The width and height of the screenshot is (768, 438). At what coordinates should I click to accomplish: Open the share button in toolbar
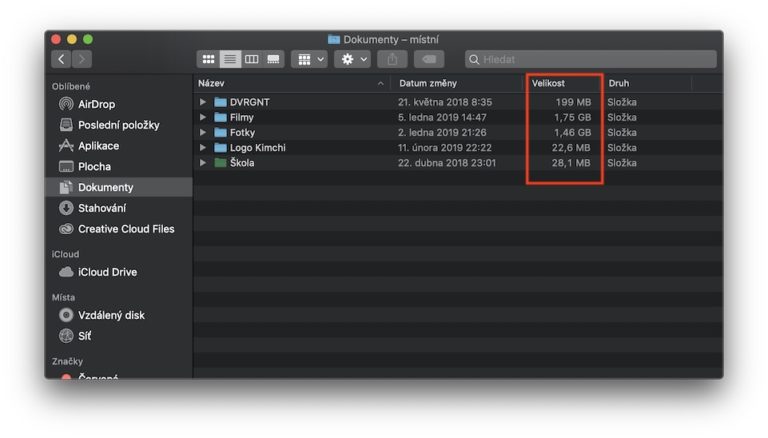(x=392, y=59)
